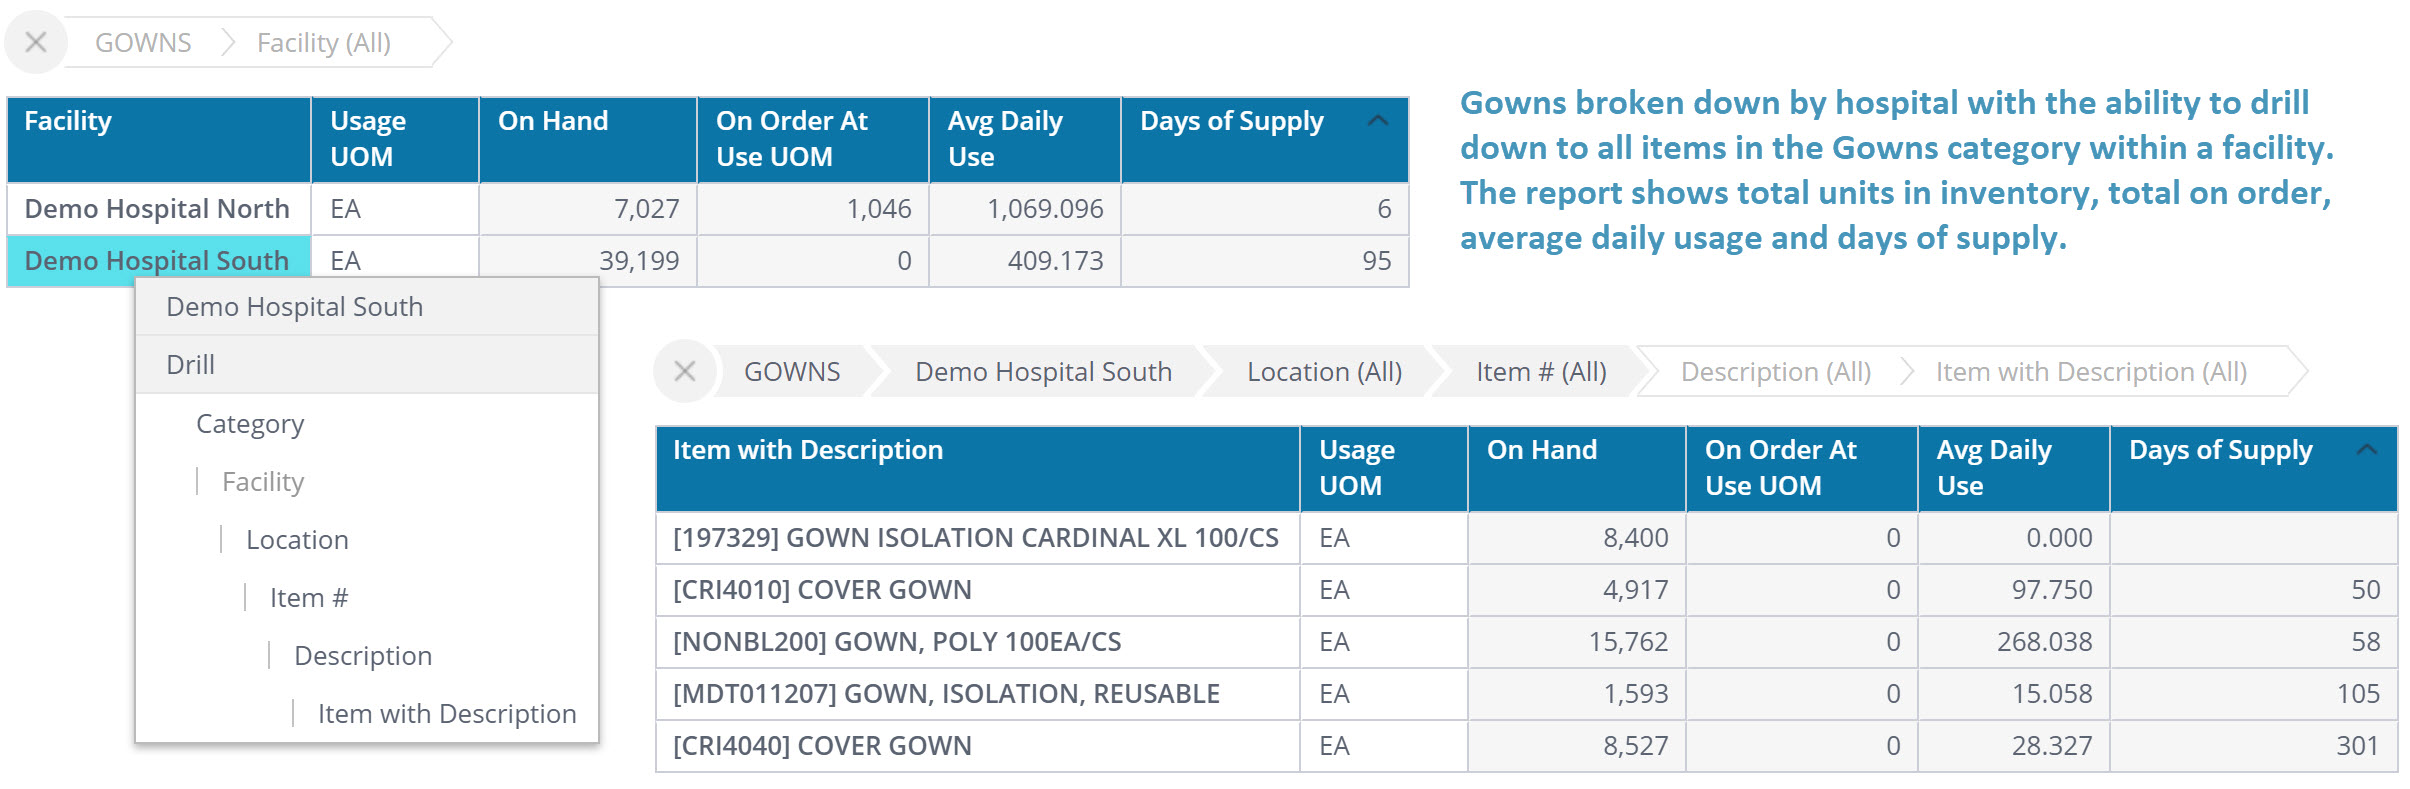Select the GOWN ISOLATION CARDINAL XL row
The image size is (2410, 789).
click(x=975, y=538)
